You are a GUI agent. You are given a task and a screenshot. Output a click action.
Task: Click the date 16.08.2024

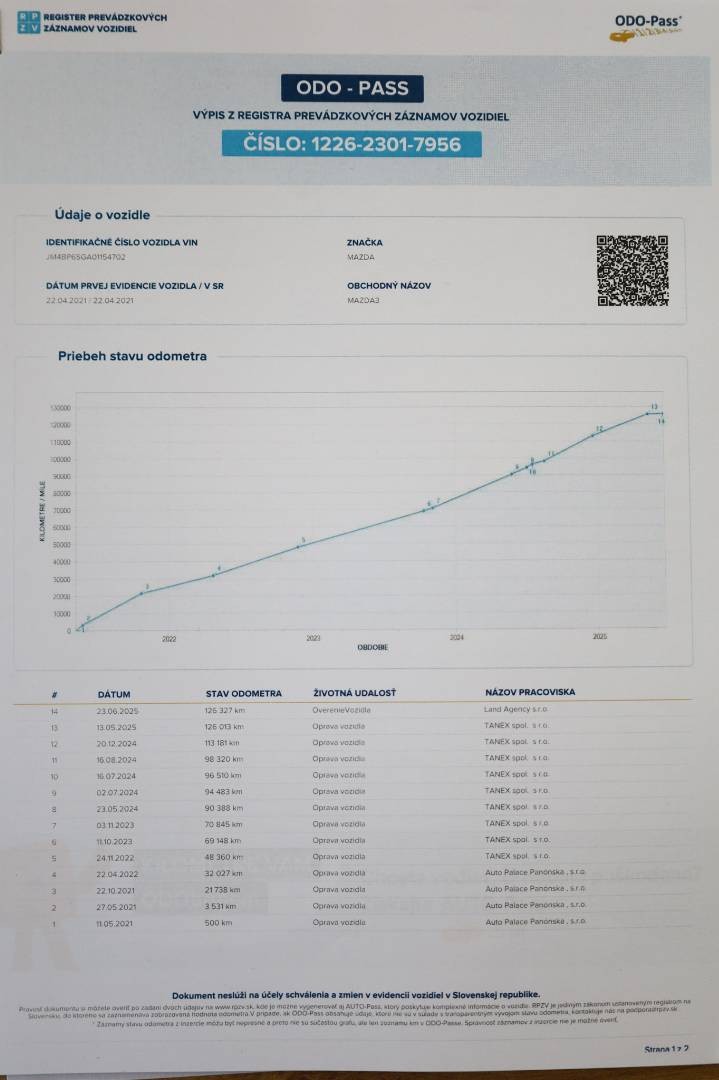117,760
